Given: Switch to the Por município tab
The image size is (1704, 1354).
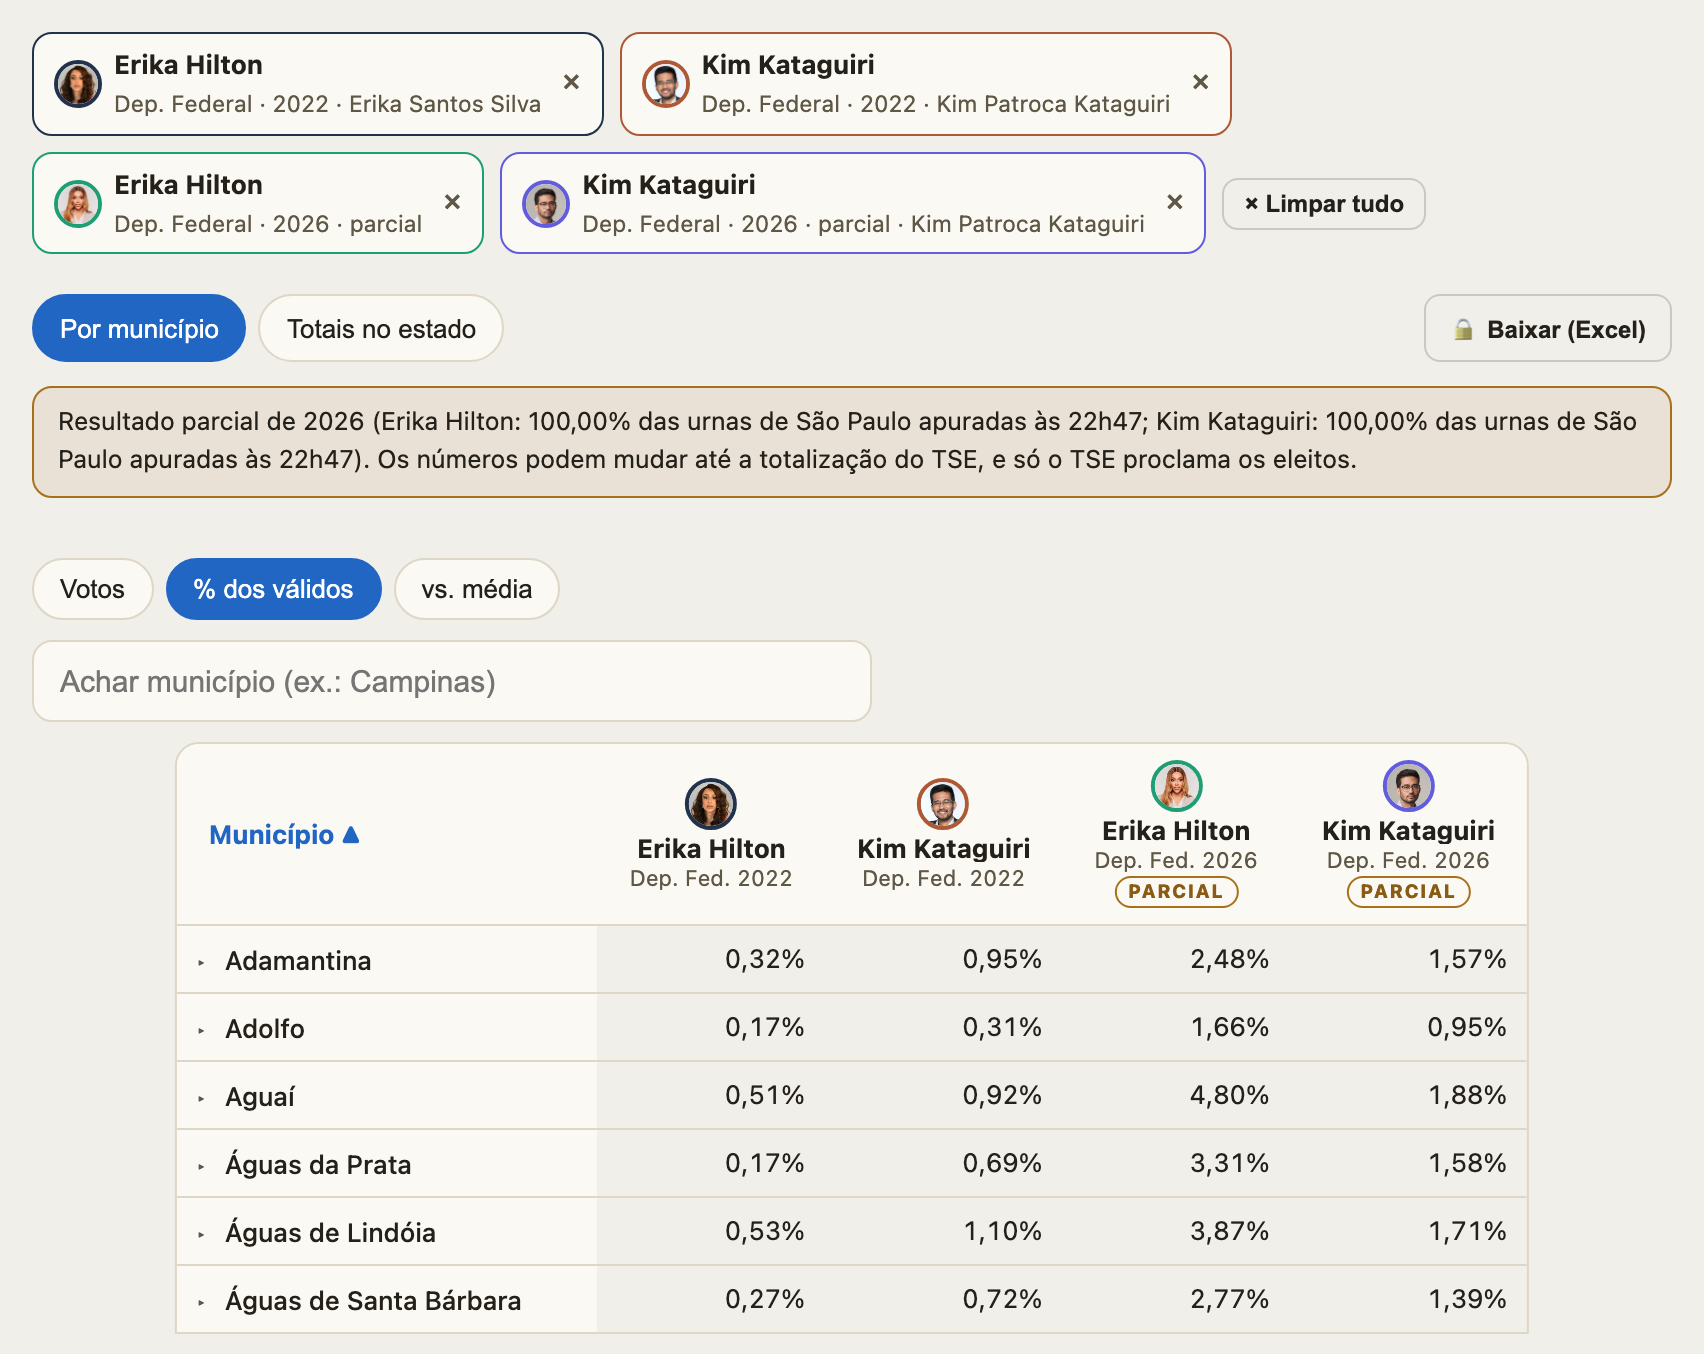Looking at the screenshot, I should 139,328.
